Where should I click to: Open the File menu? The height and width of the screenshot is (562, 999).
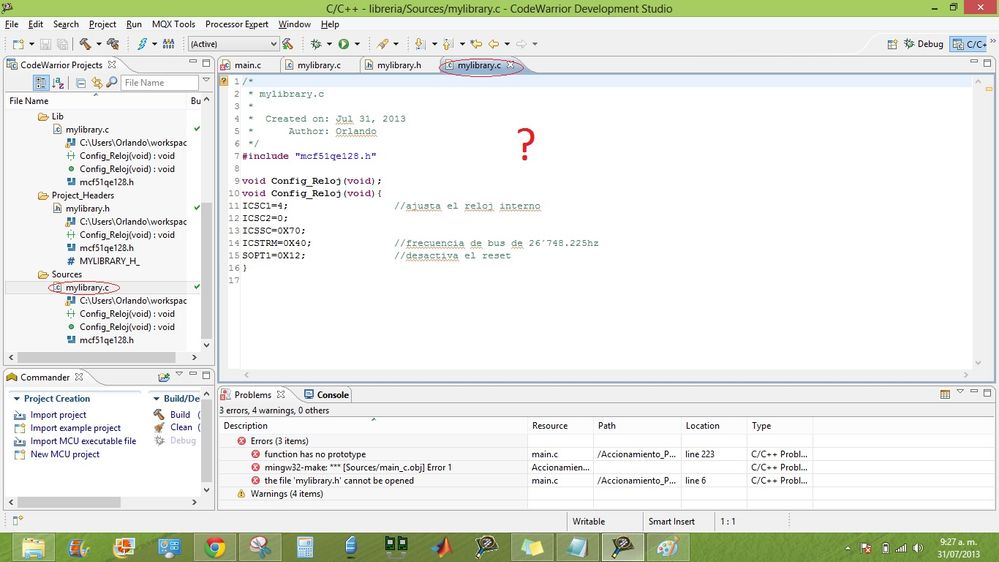pyautogui.click(x=11, y=24)
